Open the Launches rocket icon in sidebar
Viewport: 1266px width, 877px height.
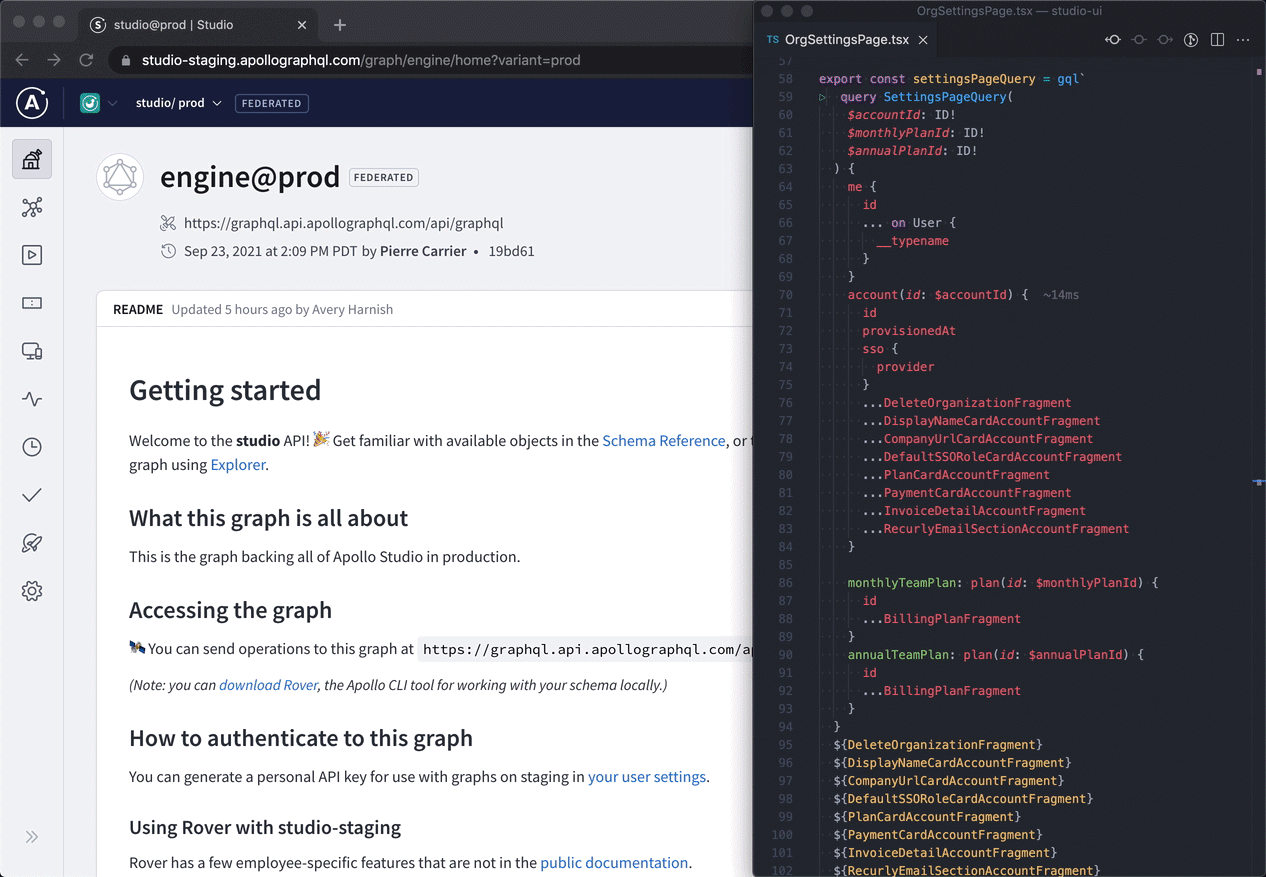click(32, 543)
